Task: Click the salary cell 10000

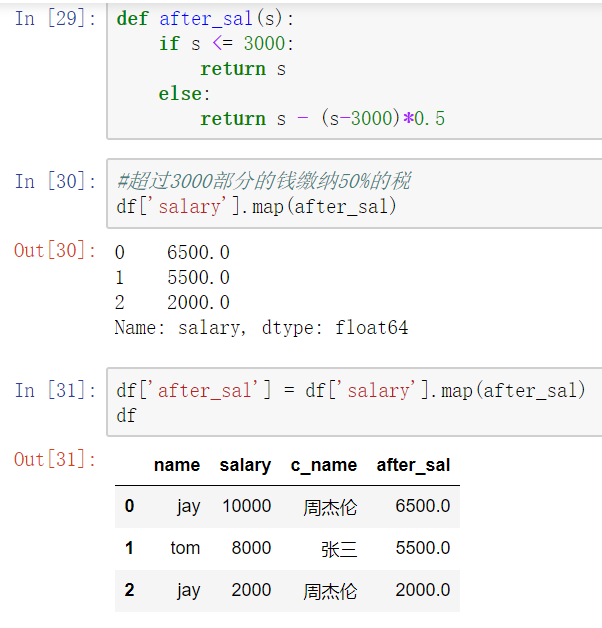Action: tap(247, 506)
